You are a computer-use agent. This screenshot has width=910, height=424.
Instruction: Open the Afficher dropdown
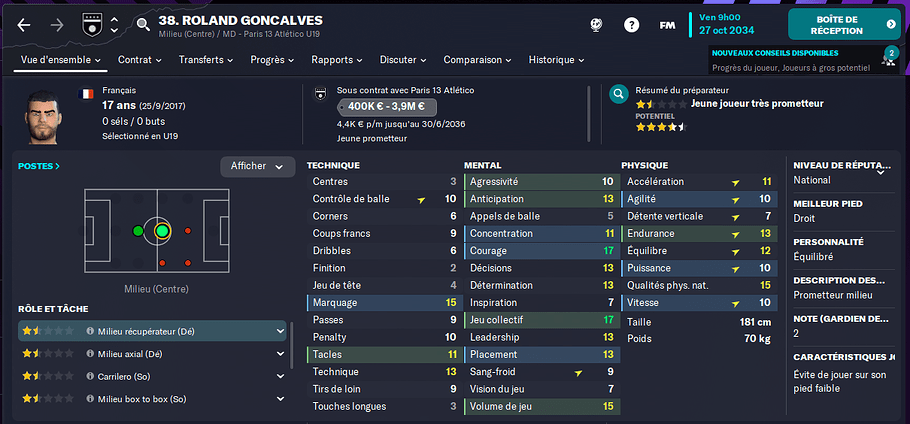pyautogui.click(x=258, y=166)
